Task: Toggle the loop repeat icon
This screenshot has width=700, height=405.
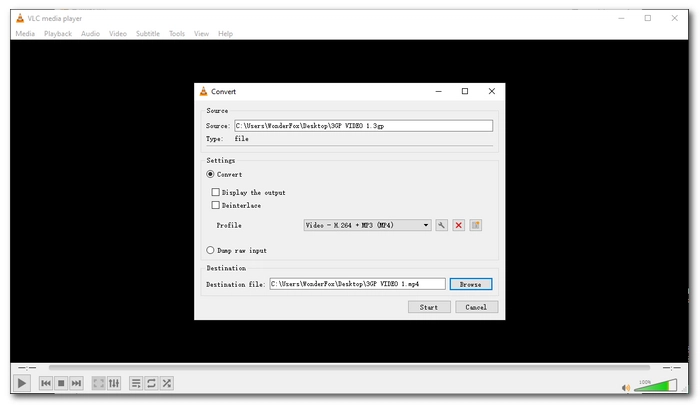Action: point(151,383)
